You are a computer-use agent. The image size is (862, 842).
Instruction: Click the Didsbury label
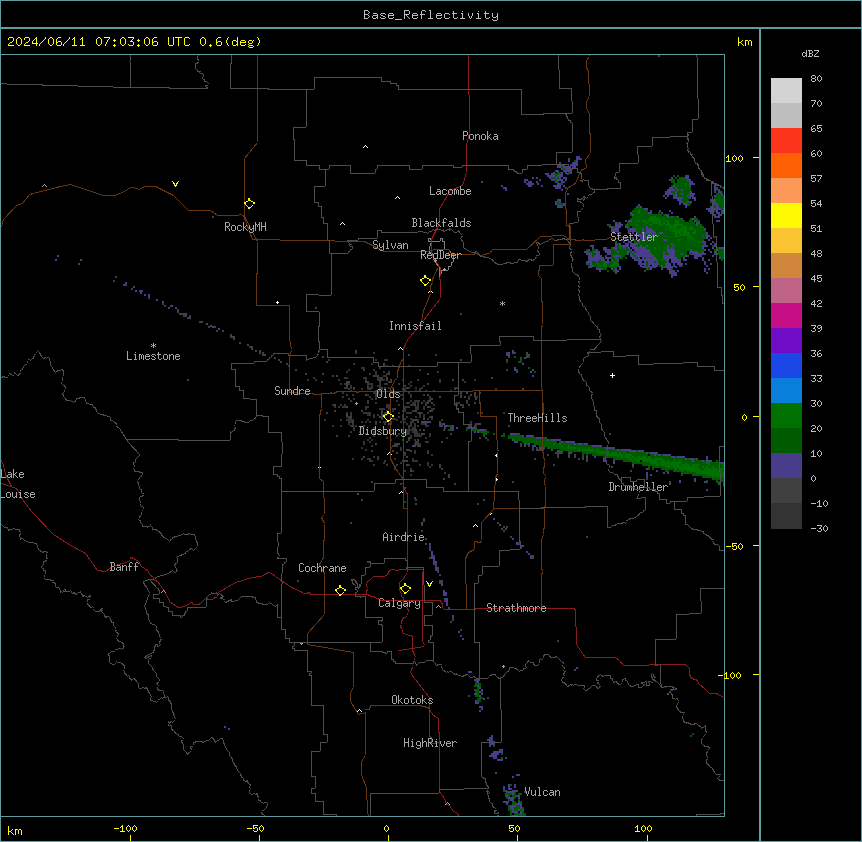(x=383, y=431)
